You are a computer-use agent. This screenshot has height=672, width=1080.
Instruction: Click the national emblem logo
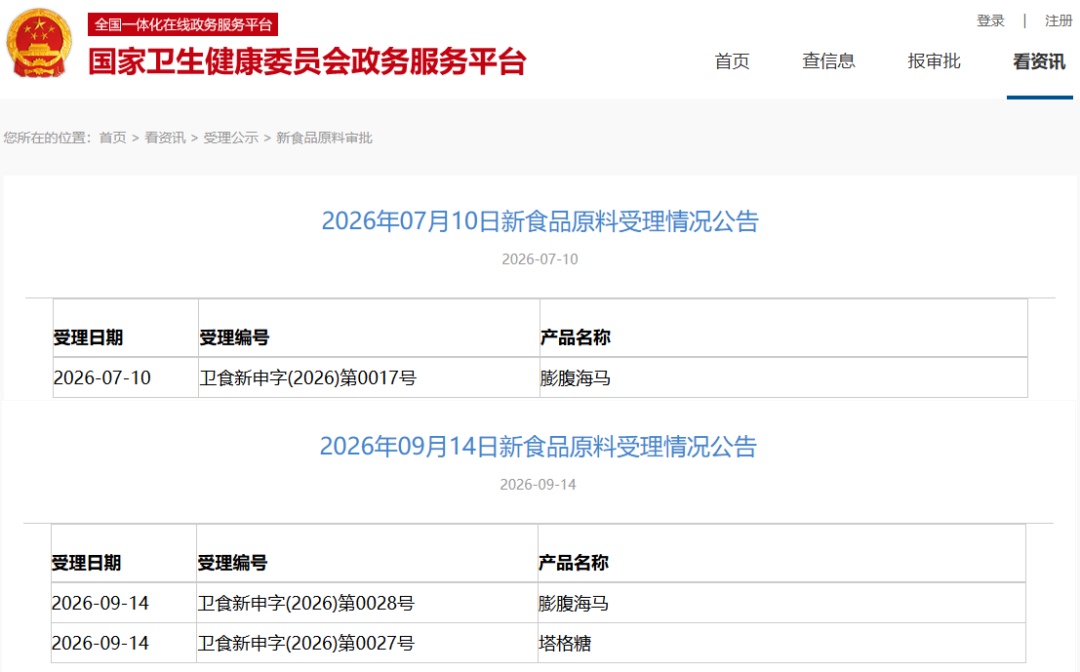[39, 43]
